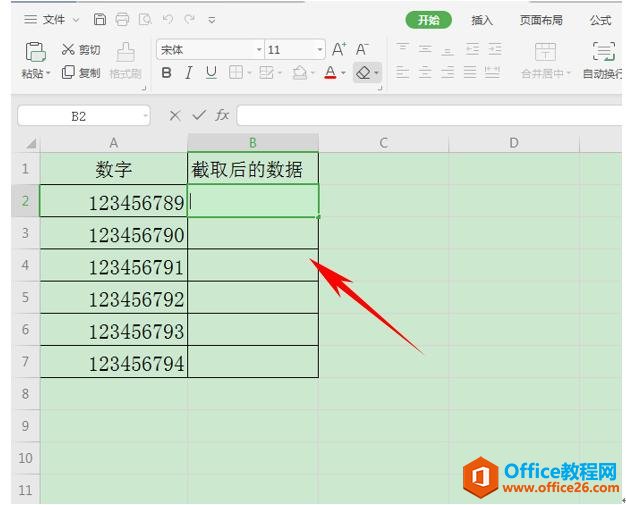Open the font size 11 dropdown
Image resolution: width=626 pixels, height=505 pixels.
coord(319,50)
